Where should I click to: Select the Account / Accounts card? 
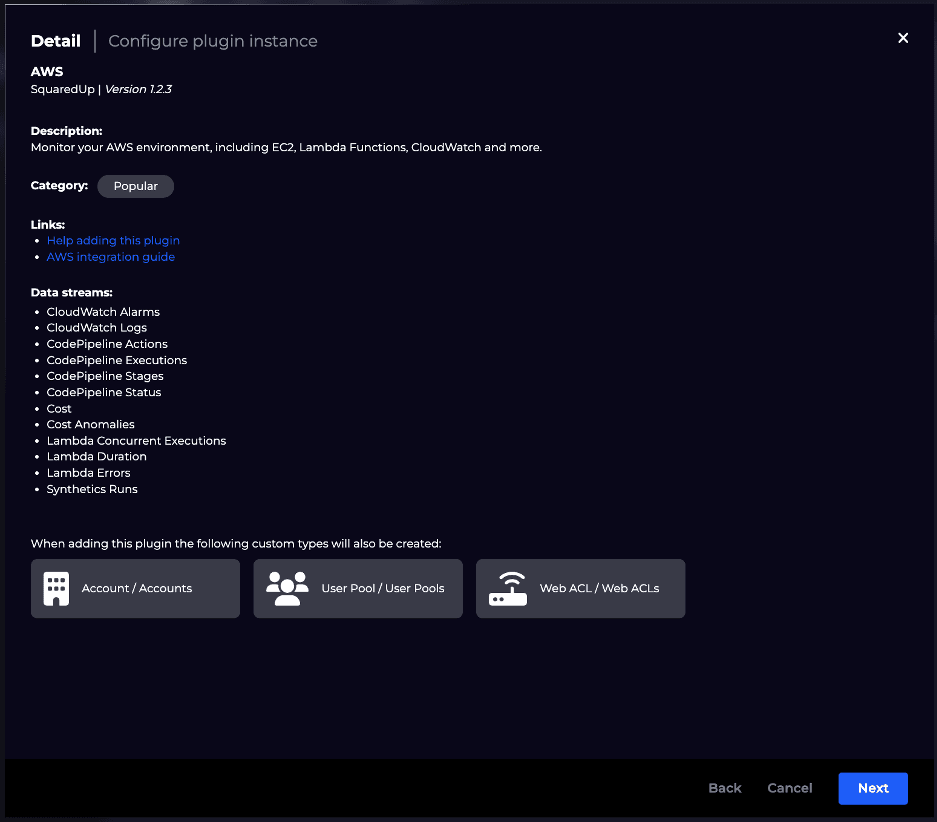coord(135,588)
